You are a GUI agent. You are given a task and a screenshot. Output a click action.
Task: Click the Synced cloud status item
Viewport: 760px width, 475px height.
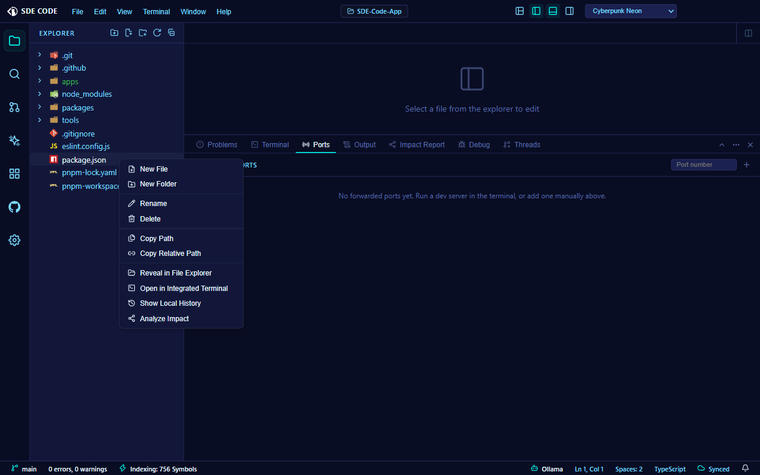pos(713,469)
